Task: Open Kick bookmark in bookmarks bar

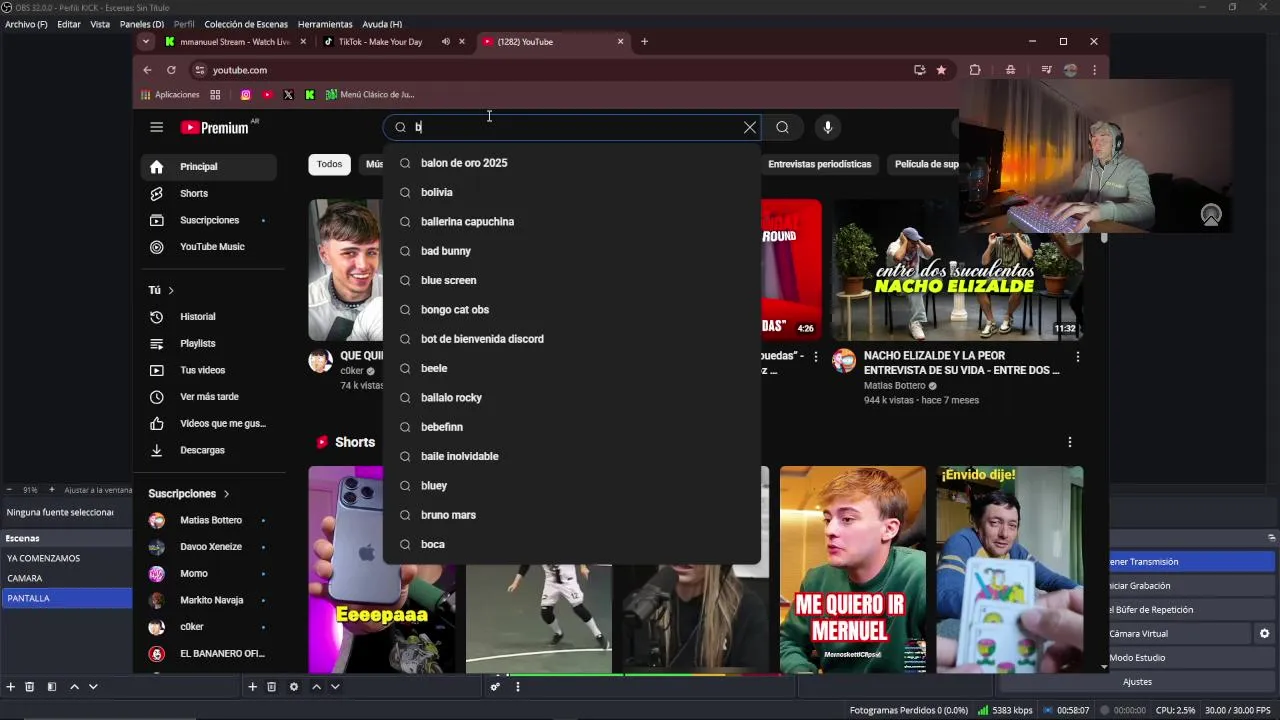Action: coord(309,95)
